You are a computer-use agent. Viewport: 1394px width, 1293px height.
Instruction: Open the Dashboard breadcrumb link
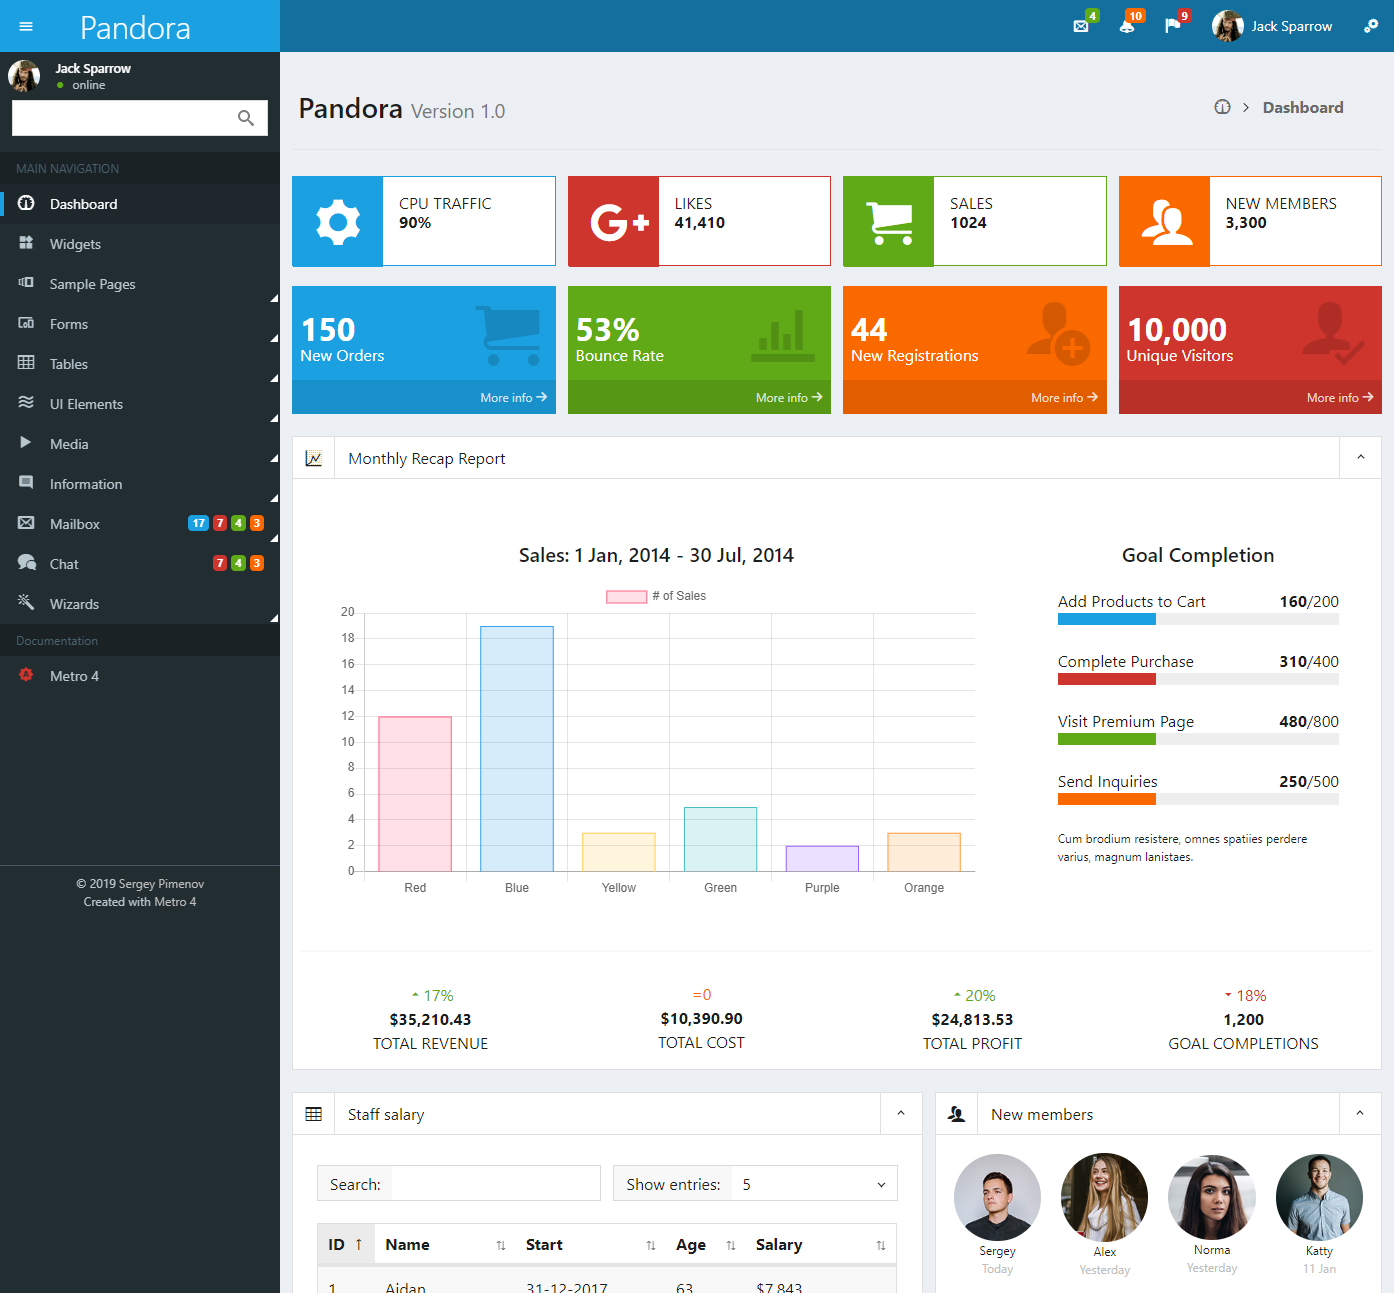[1303, 107]
